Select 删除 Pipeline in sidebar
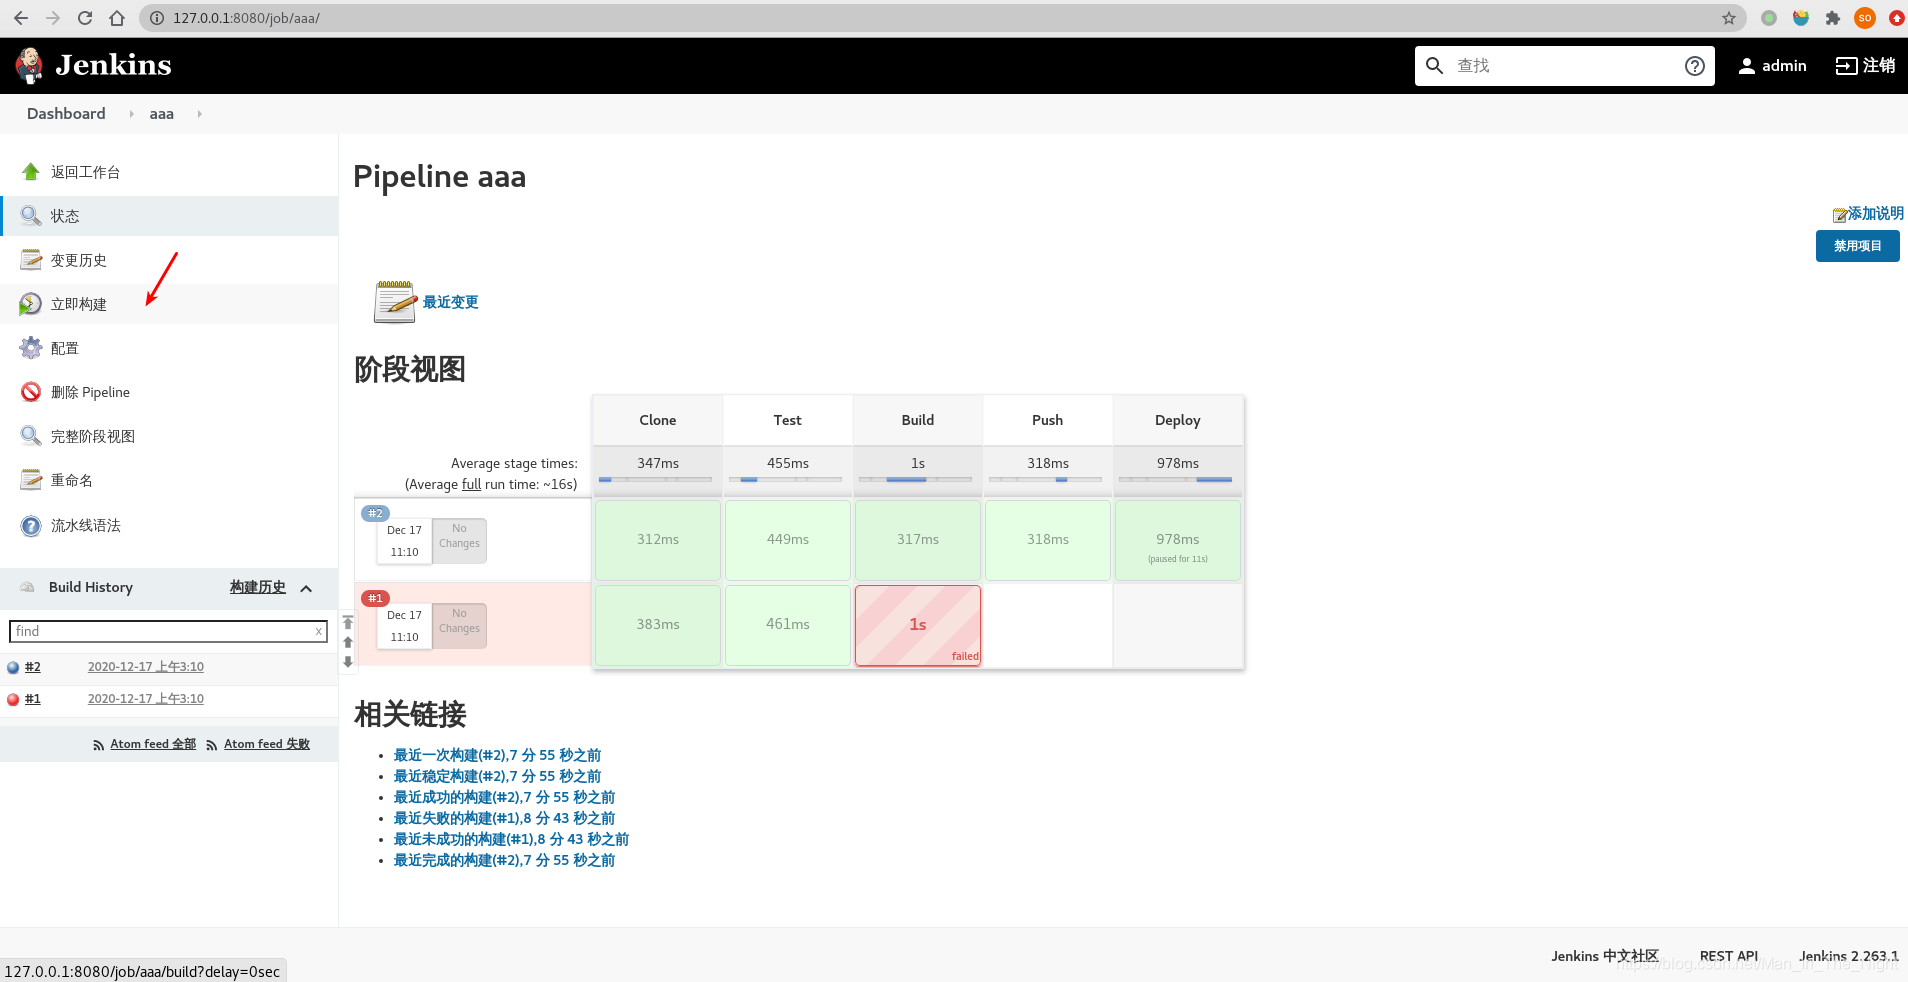This screenshot has height=982, width=1908. pyautogui.click(x=169, y=392)
